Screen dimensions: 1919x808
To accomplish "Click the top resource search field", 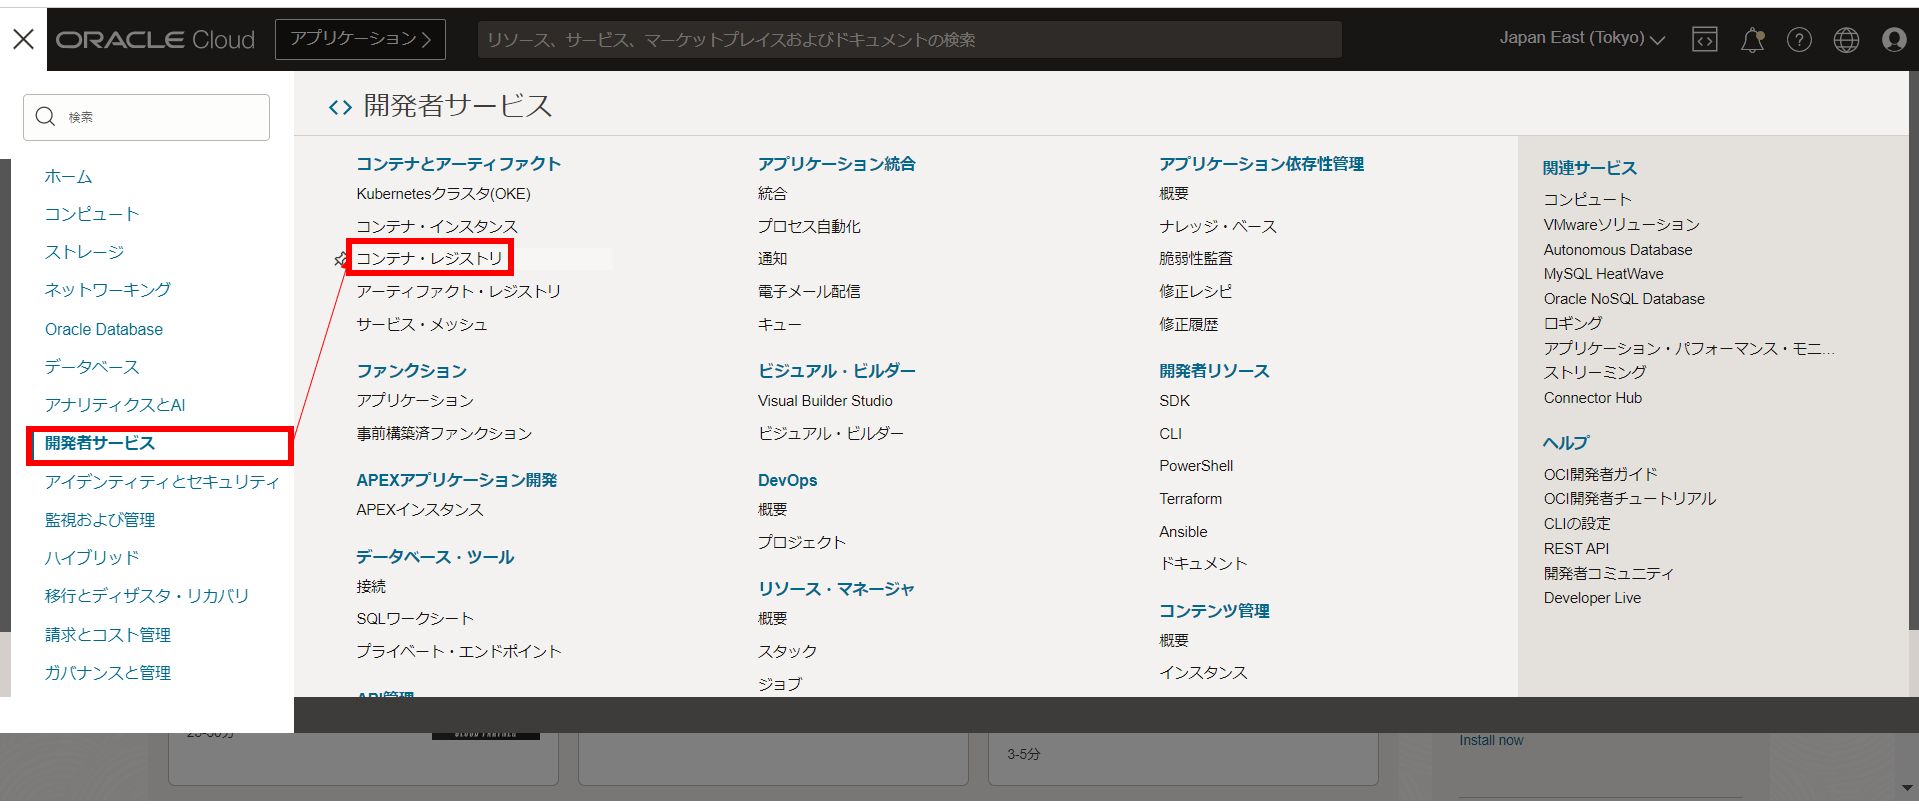I will click(x=909, y=39).
